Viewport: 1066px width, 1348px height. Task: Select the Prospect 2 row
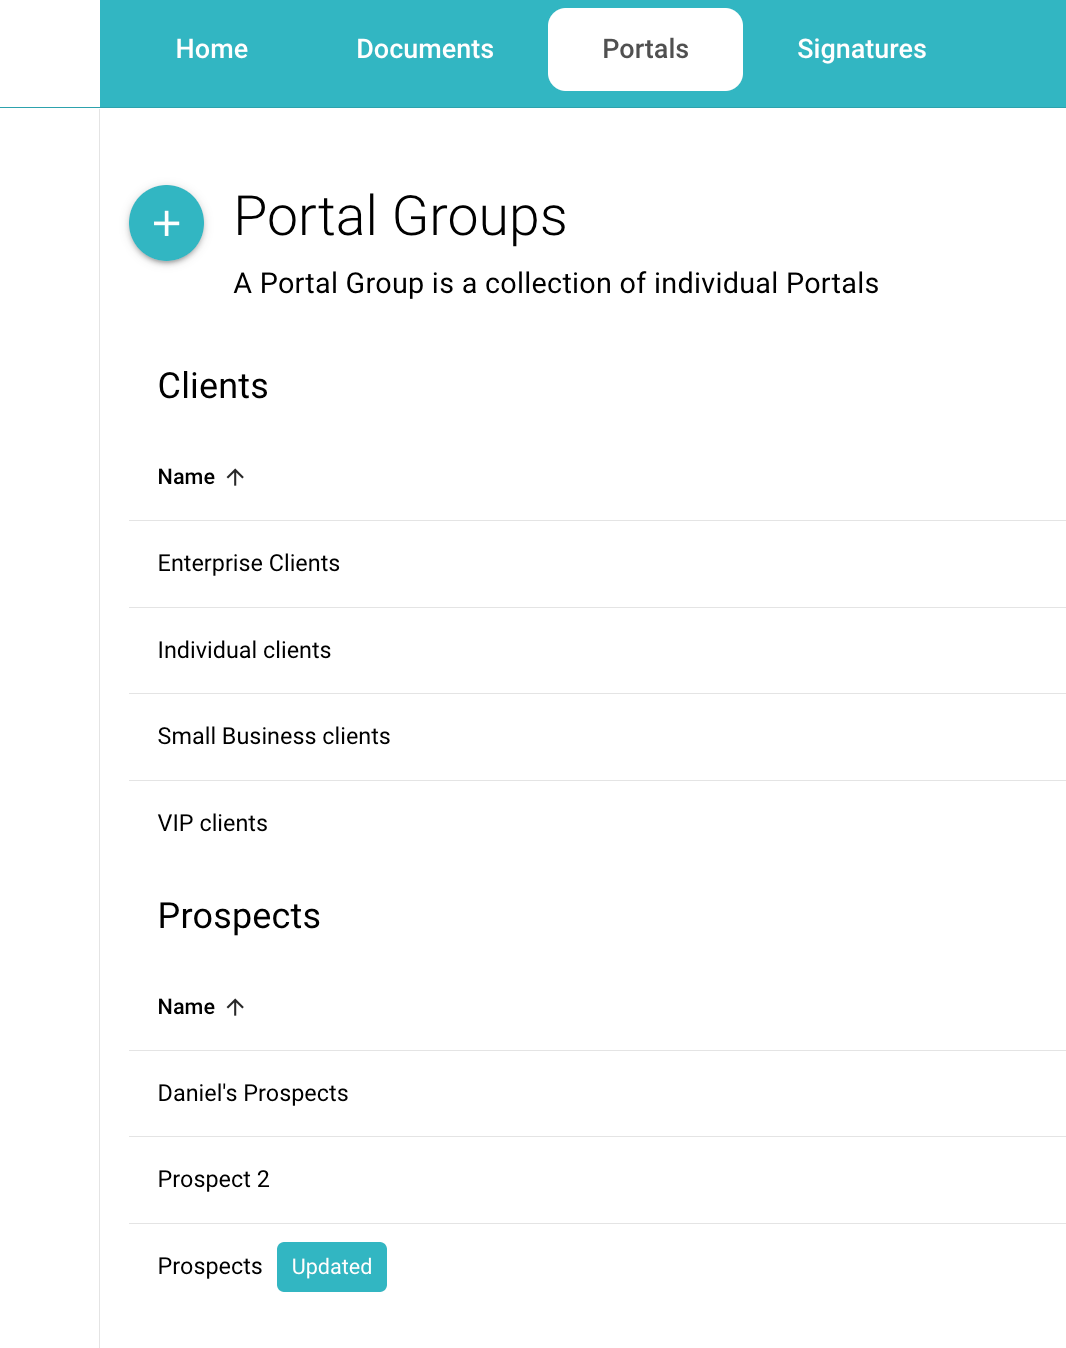214,1180
